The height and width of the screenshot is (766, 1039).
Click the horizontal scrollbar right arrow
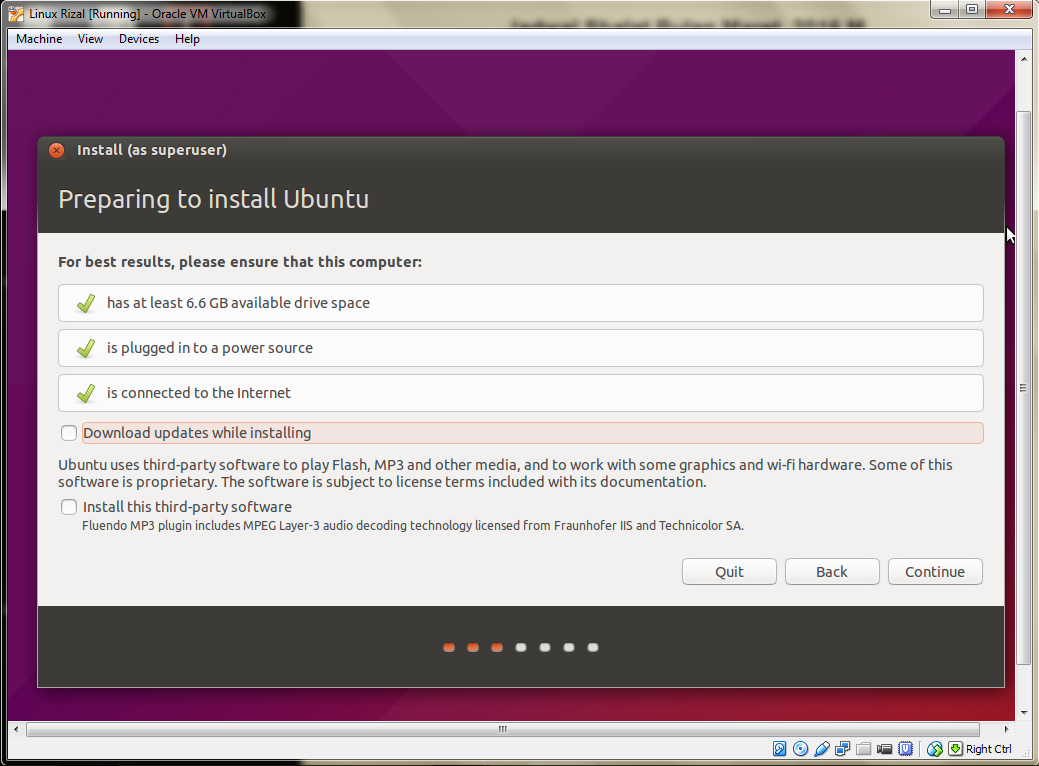(x=1007, y=729)
